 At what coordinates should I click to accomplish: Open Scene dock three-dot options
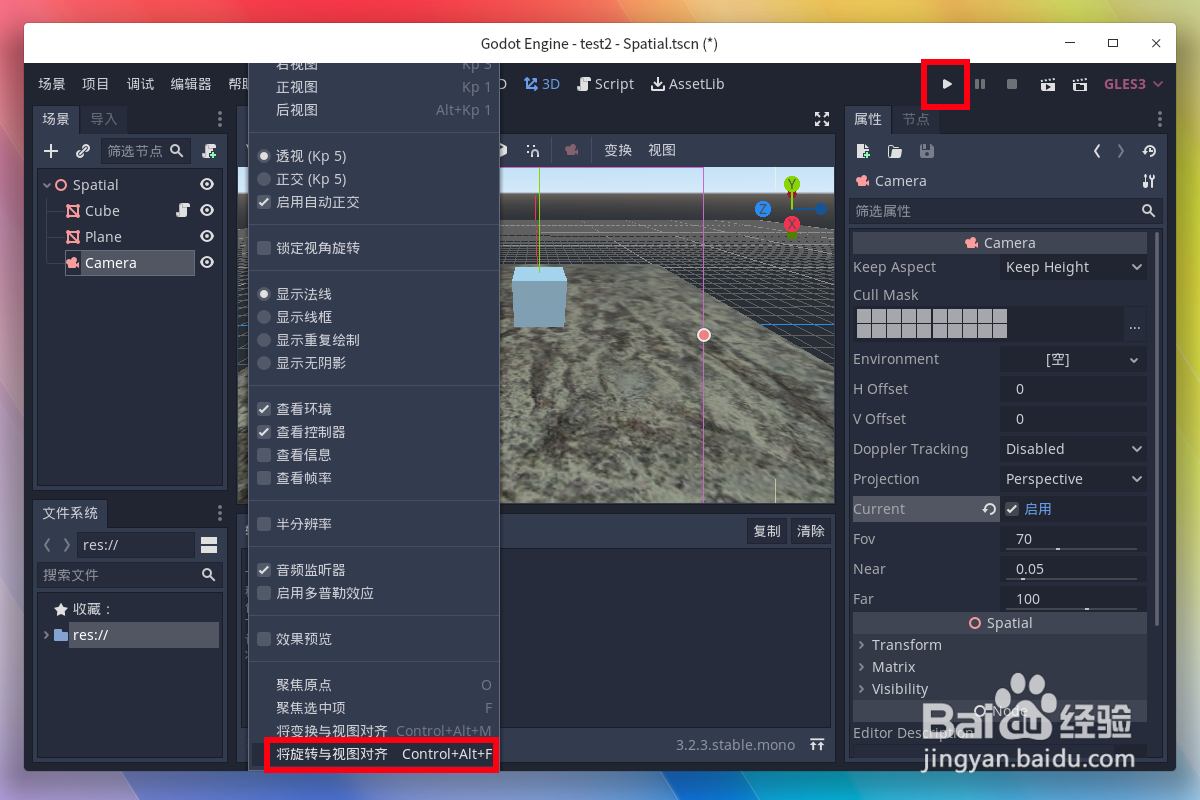pyautogui.click(x=220, y=119)
